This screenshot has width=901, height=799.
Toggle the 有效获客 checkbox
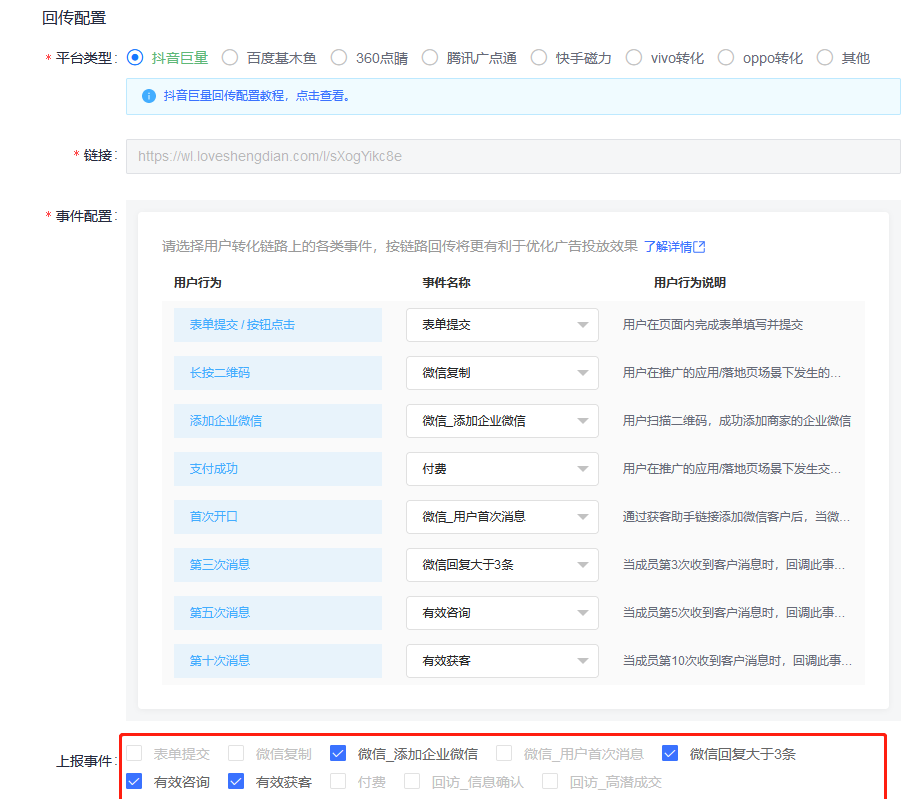point(236,782)
